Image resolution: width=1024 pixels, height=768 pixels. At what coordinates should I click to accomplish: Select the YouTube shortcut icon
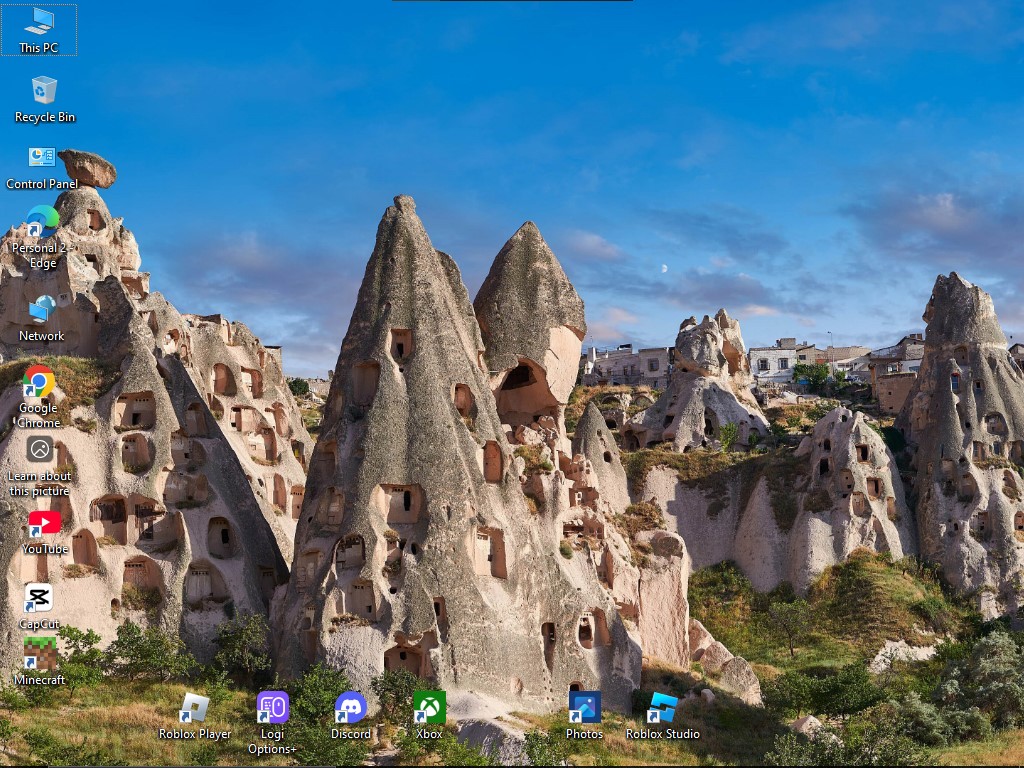44,524
